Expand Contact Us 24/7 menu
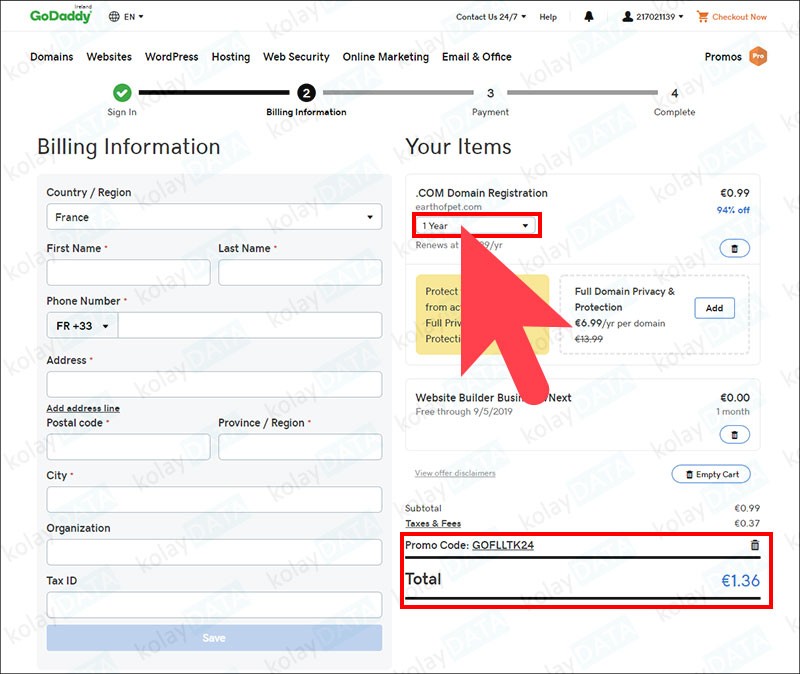The width and height of the screenshot is (800, 674). (491, 17)
